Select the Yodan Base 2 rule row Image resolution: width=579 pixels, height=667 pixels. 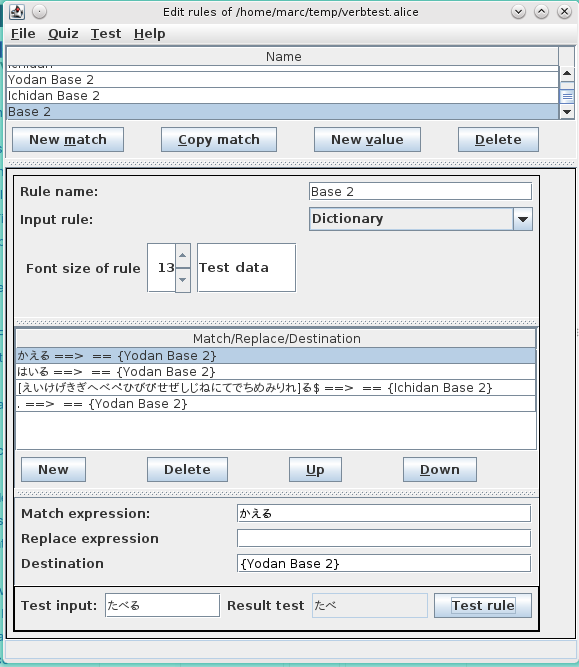283,80
